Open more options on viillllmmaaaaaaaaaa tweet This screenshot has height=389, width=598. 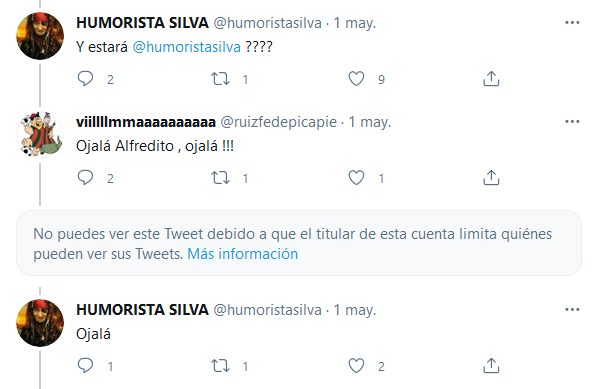pyautogui.click(x=572, y=122)
